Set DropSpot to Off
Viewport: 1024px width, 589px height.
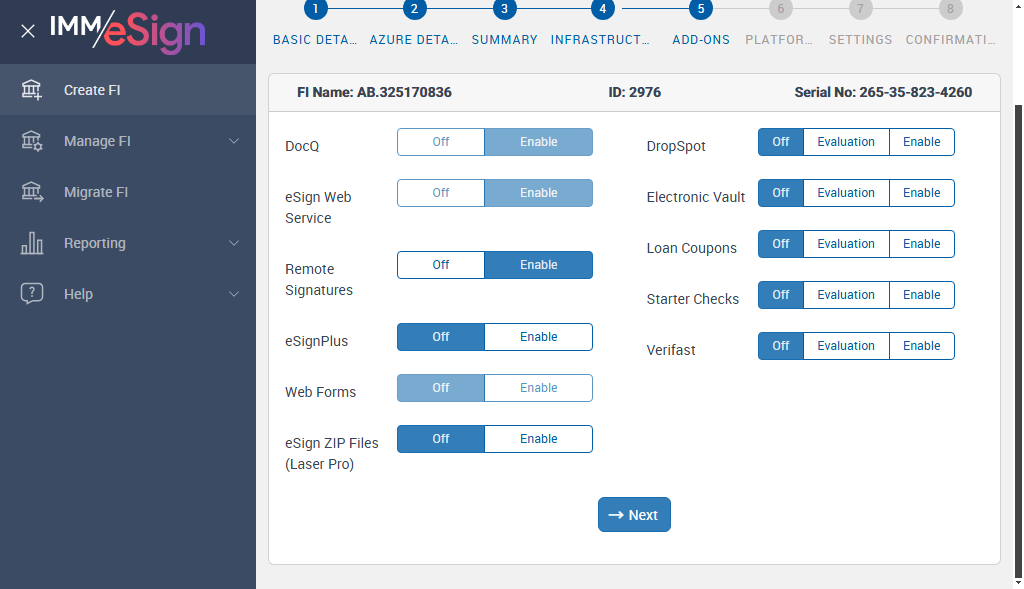coord(780,142)
